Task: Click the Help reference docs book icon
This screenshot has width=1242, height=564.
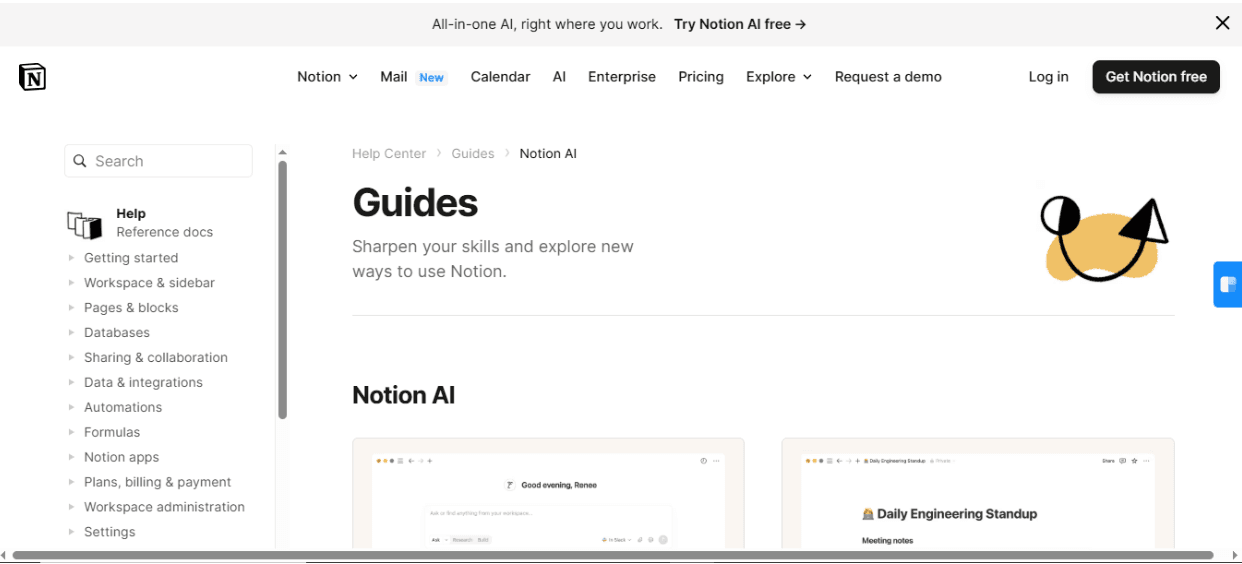Action: pyautogui.click(x=85, y=225)
